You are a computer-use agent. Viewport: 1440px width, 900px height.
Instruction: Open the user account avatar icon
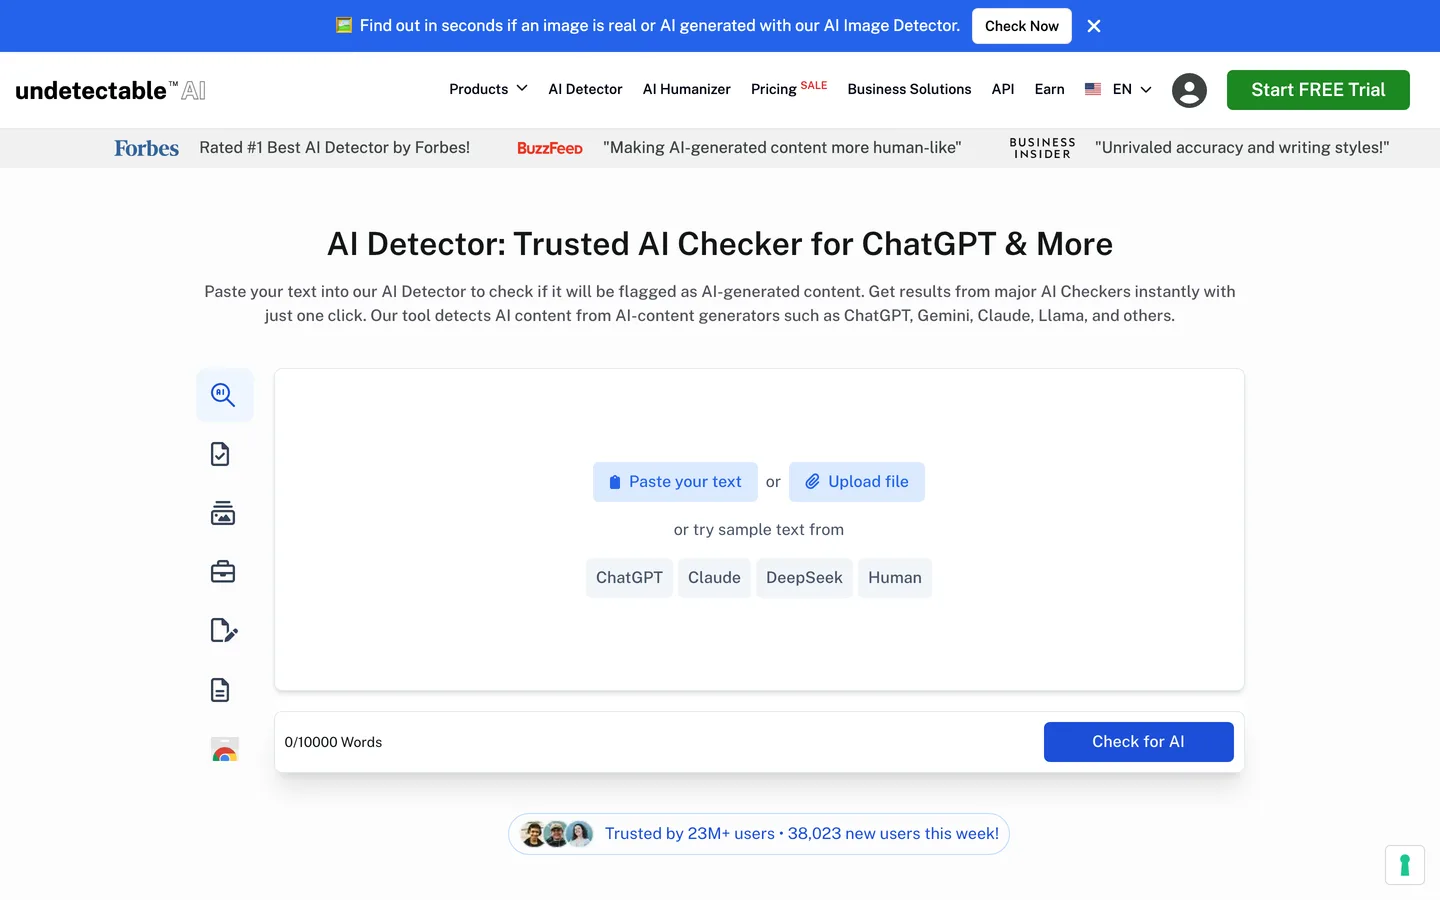[x=1189, y=90]
